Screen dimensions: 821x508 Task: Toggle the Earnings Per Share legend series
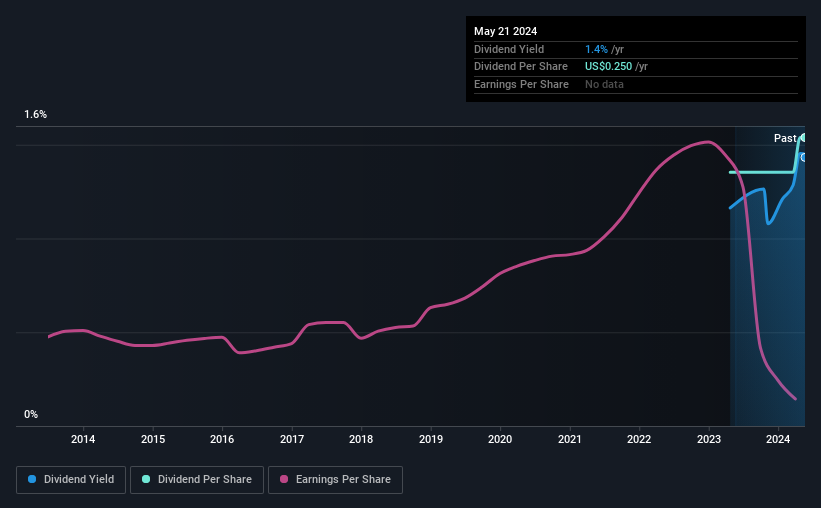pyautogui.click(x=335, y=480)
